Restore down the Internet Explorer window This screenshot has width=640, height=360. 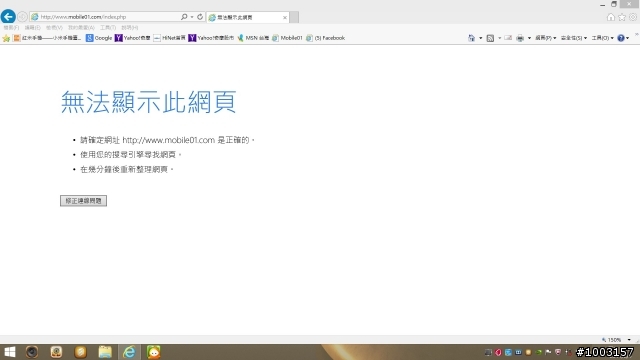tap(614, 4)
